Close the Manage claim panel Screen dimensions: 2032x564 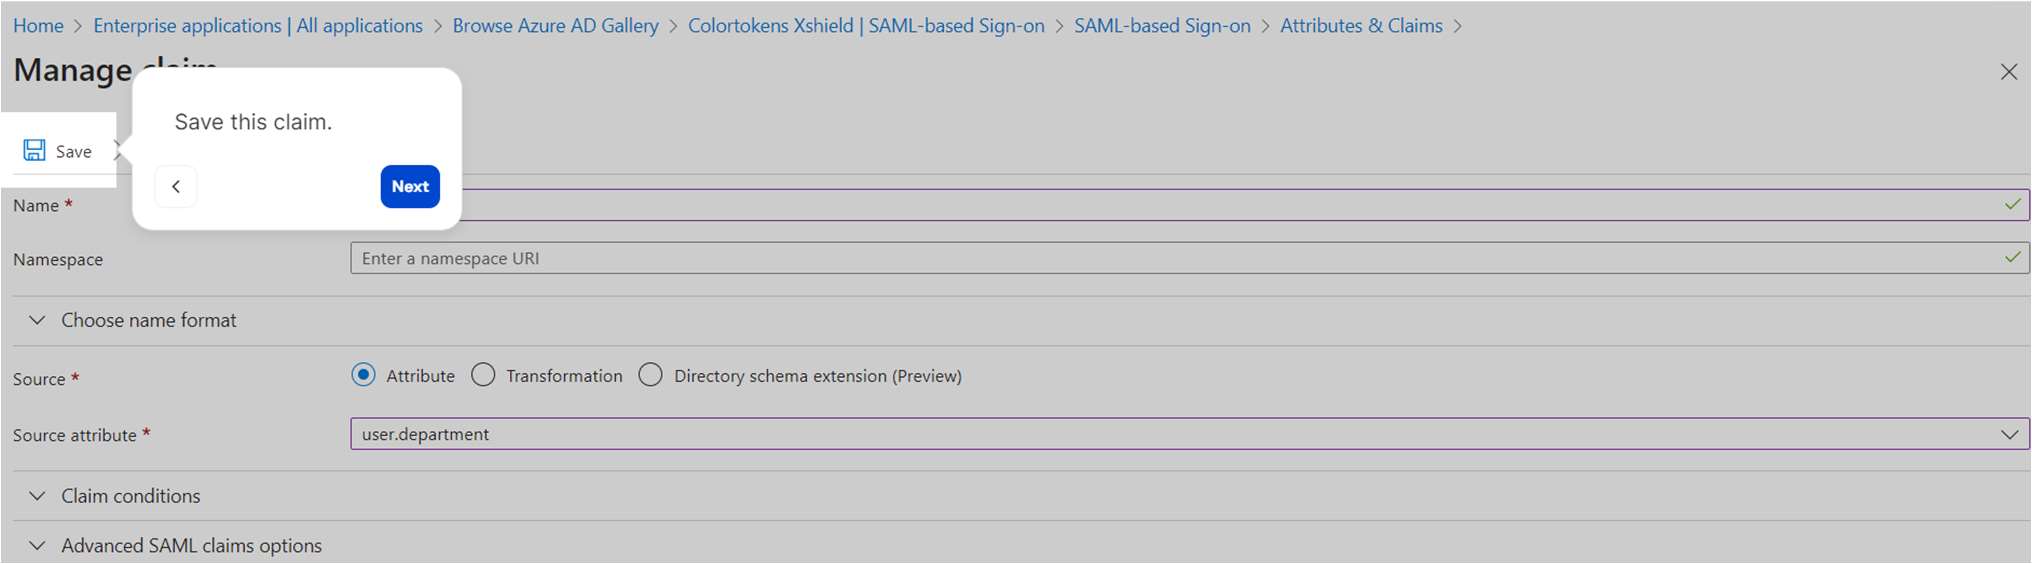(2008, 72)
